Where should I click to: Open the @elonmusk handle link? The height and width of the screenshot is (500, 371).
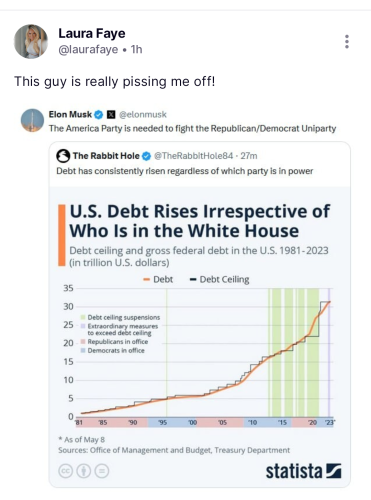click(143, 115)
